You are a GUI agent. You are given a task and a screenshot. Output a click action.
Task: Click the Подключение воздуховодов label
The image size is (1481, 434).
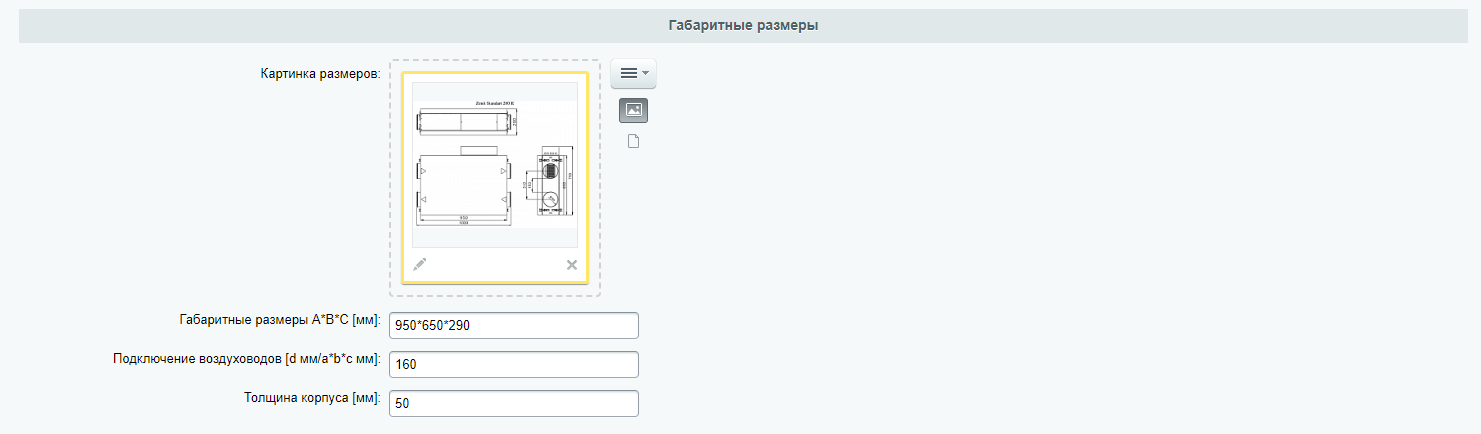click(x=247, y=358)
